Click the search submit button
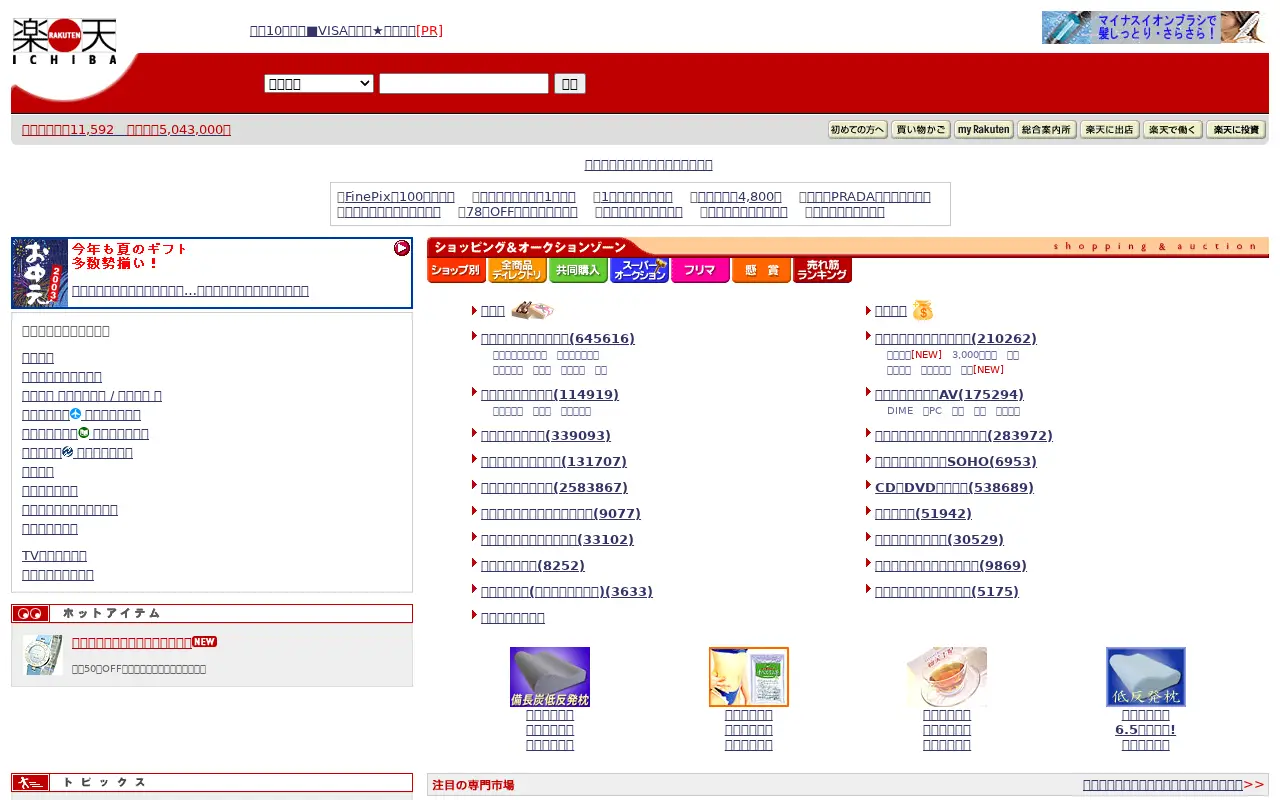Screen dimensions: 1280x800 point(570,84)
